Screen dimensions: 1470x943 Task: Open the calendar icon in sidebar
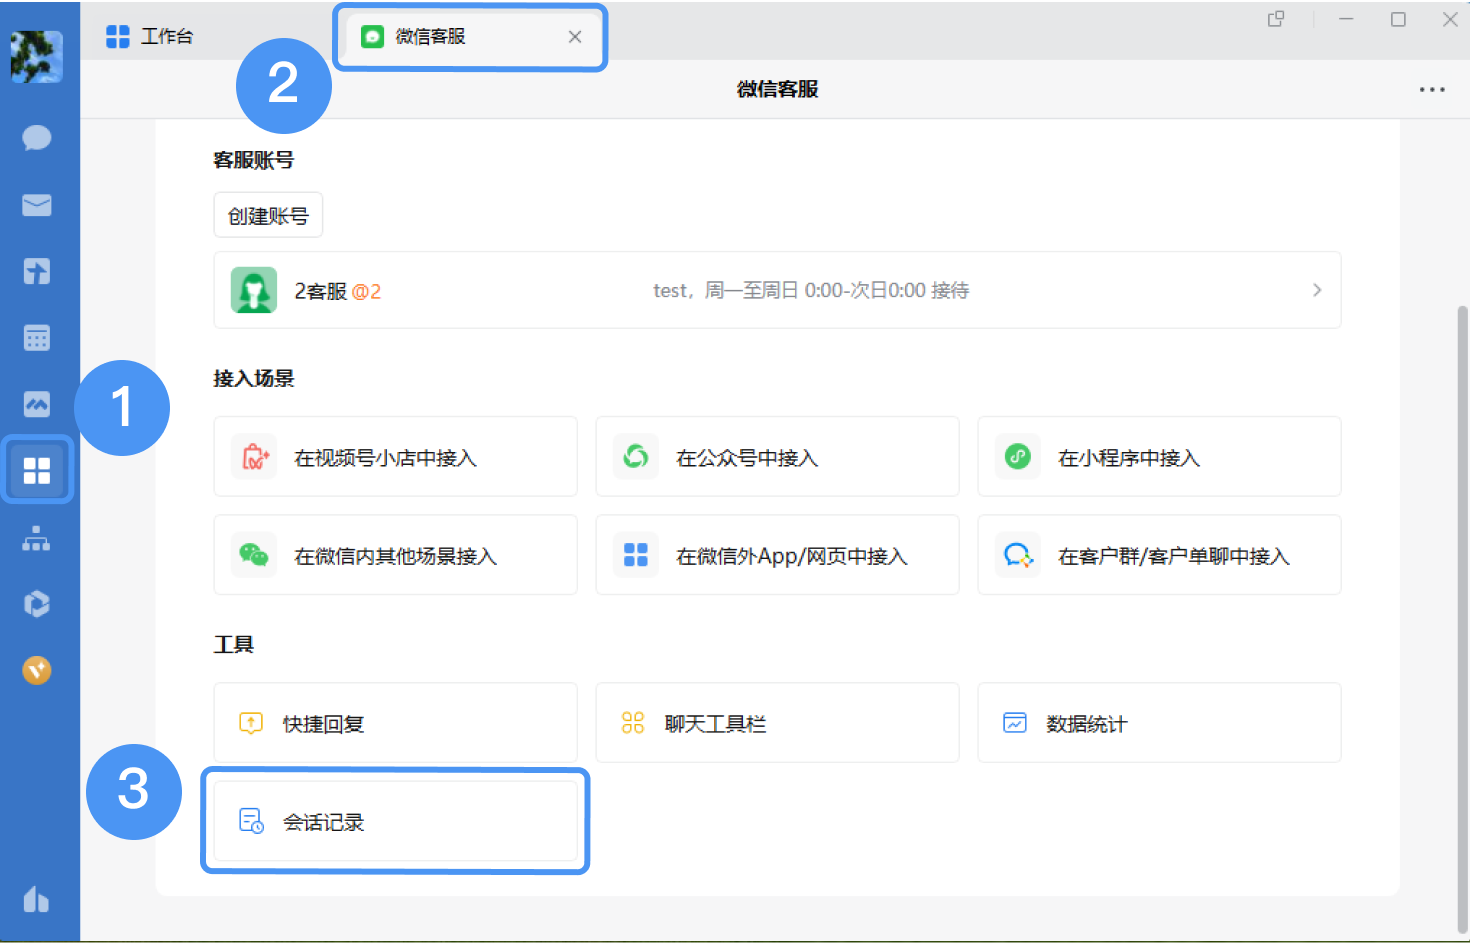point(37,338)
